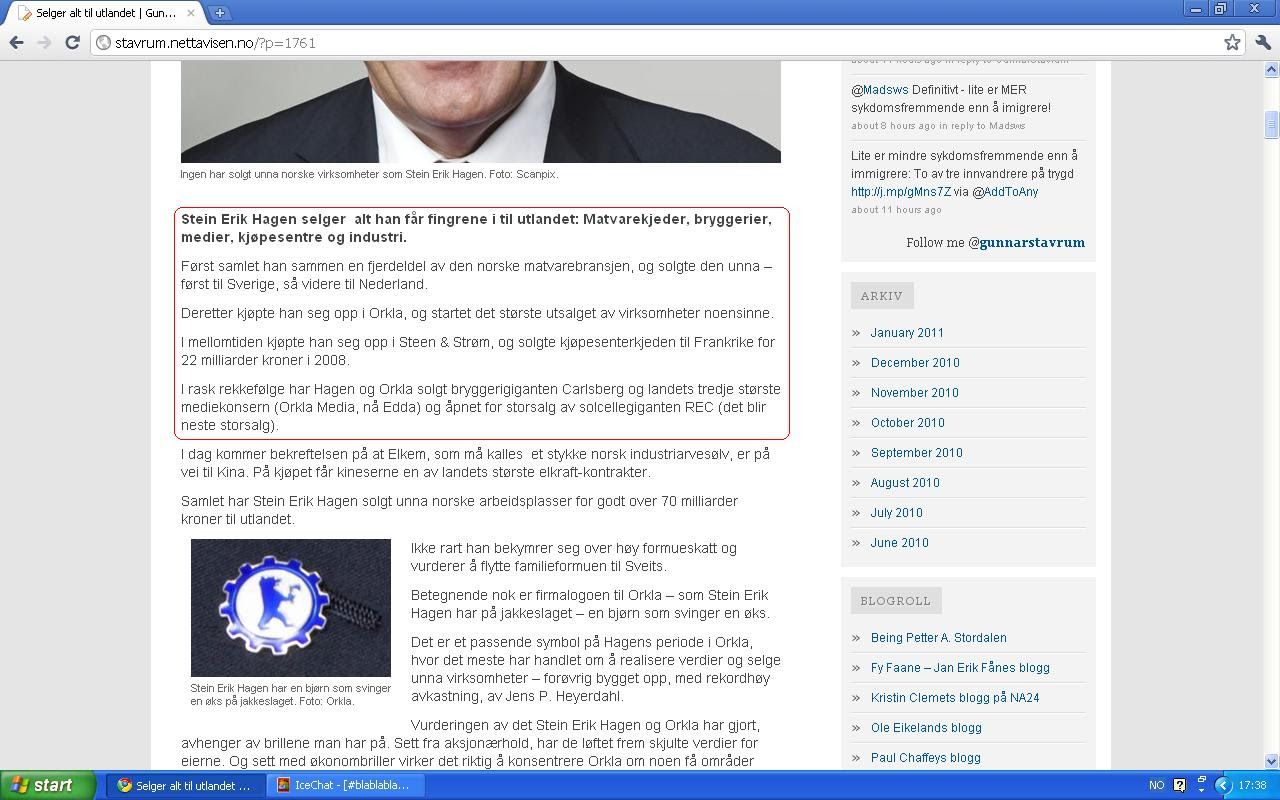Open the 'about 8 hours ago' tweet timestamp
Screen dimensions: 1280x800
pos(894,126)
